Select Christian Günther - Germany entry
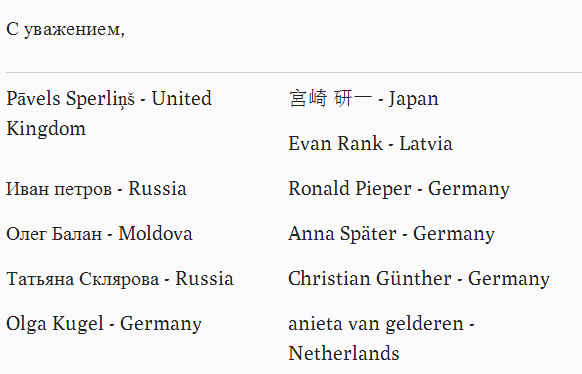 [x=419, y=279]
